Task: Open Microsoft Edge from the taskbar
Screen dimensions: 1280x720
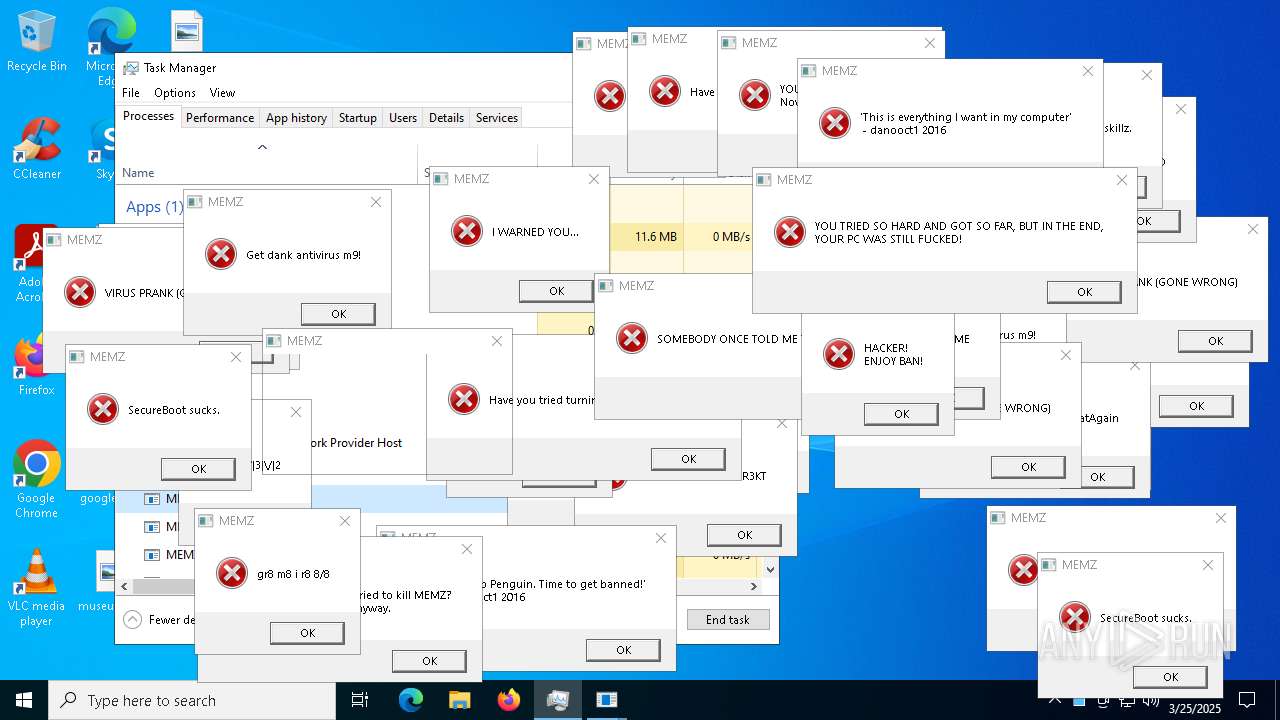Action: [411, 700]
